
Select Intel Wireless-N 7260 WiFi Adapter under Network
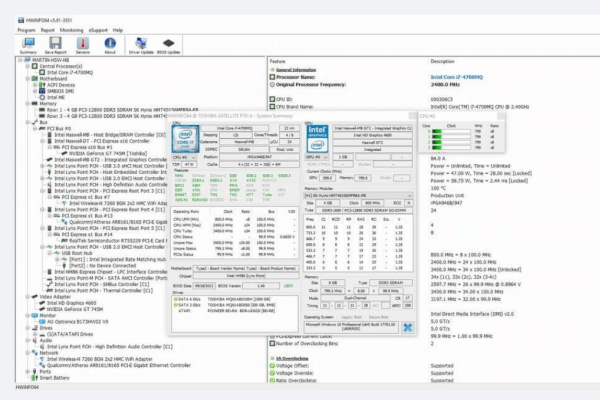(99, 359)
